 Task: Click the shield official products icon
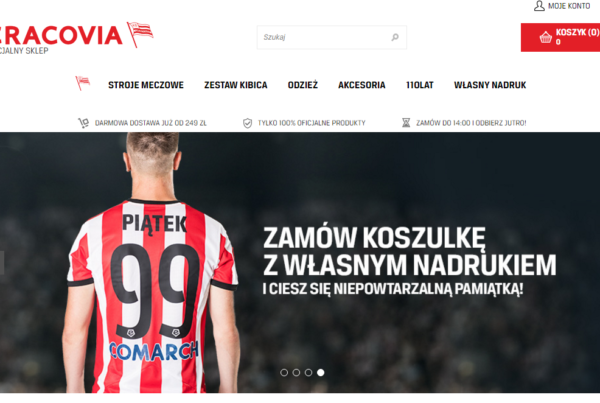[248, 123]
